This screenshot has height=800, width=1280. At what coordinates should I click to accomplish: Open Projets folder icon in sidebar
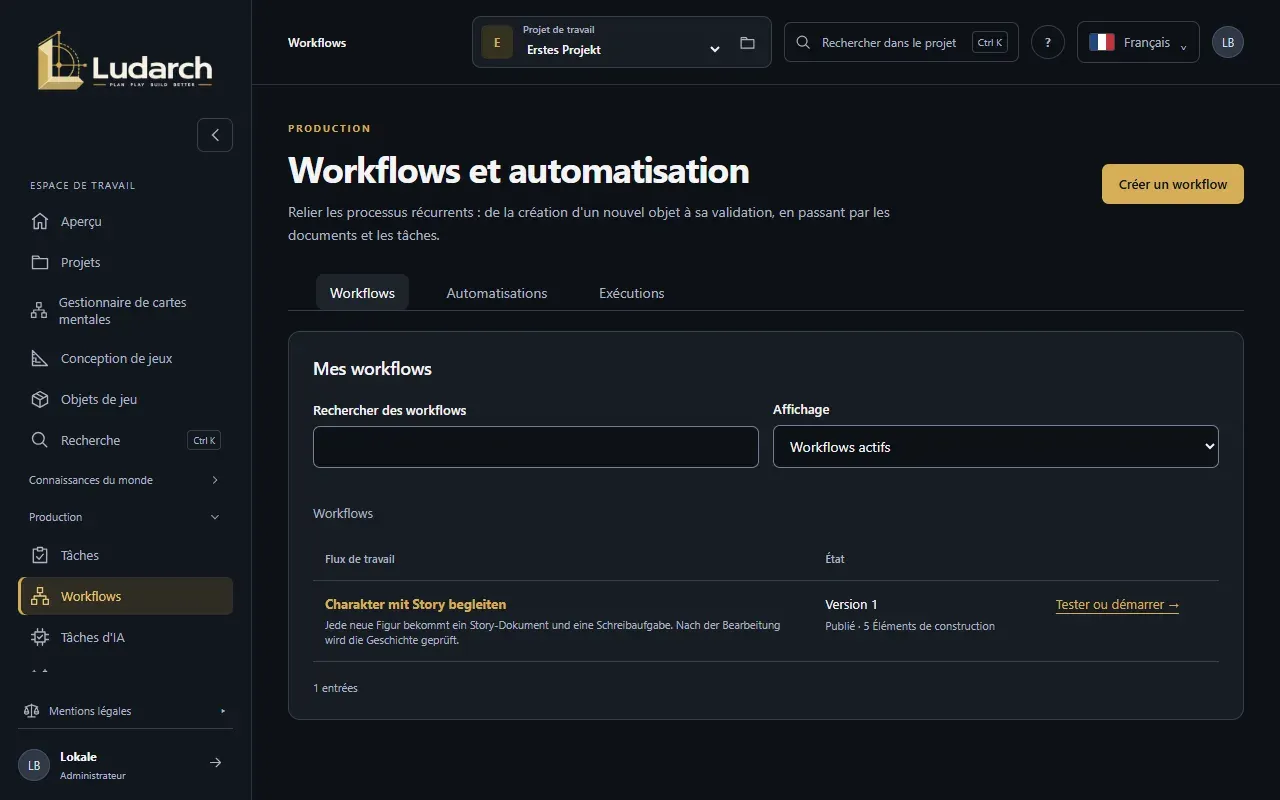pyautogui.click(x=40, y=262)
